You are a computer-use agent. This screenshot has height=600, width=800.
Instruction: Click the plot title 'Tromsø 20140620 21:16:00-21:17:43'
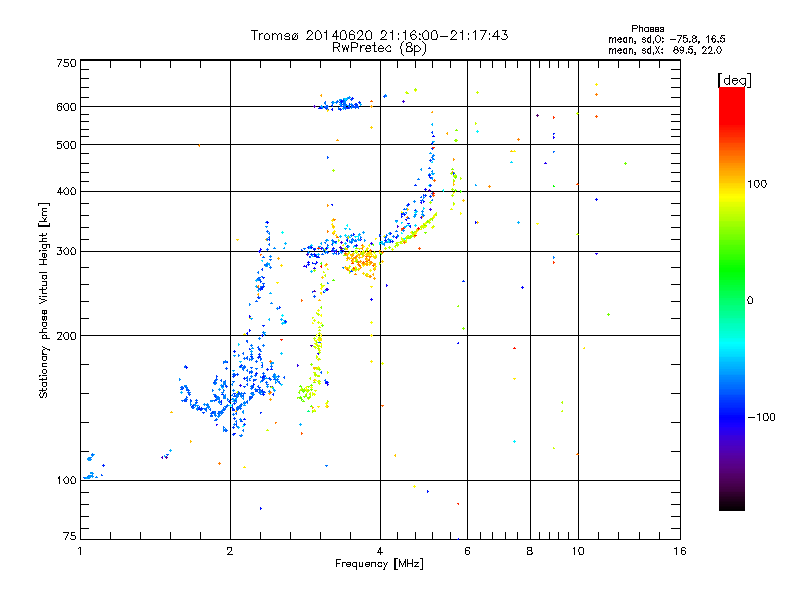click(x=379, y=35)
